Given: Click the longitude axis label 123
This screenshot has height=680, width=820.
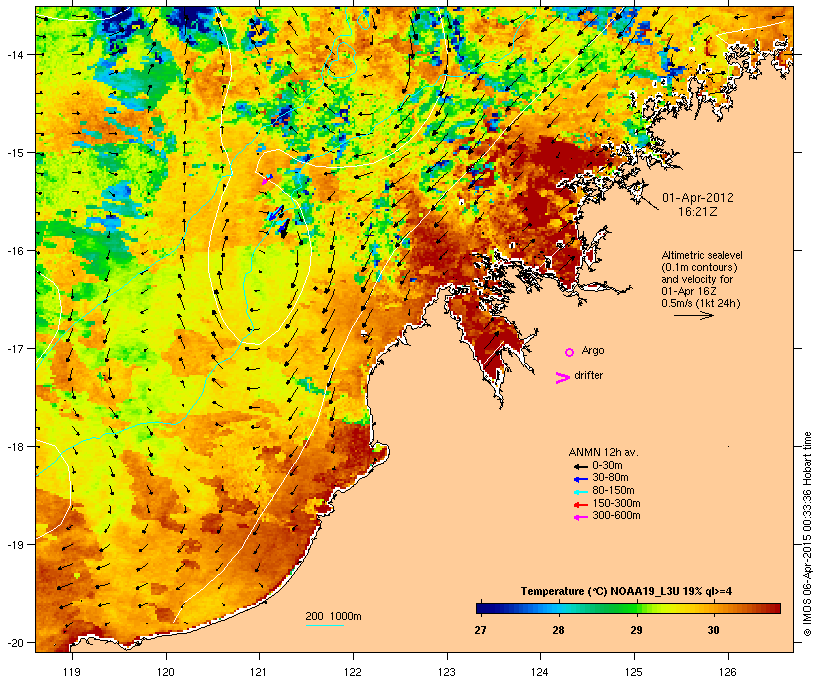Looking at the screenshot, I should 447,672.
